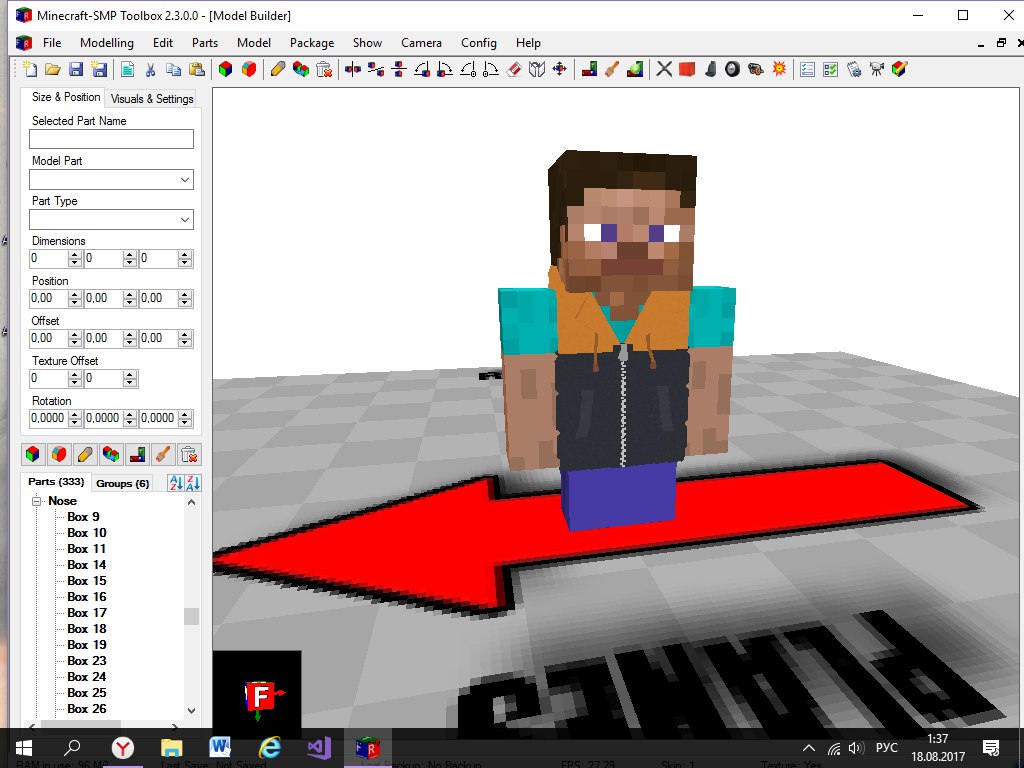Switch to the Groups (6) tab
Screen dimensions: 1024x768
pyautogui.click(x=123, y=483)
